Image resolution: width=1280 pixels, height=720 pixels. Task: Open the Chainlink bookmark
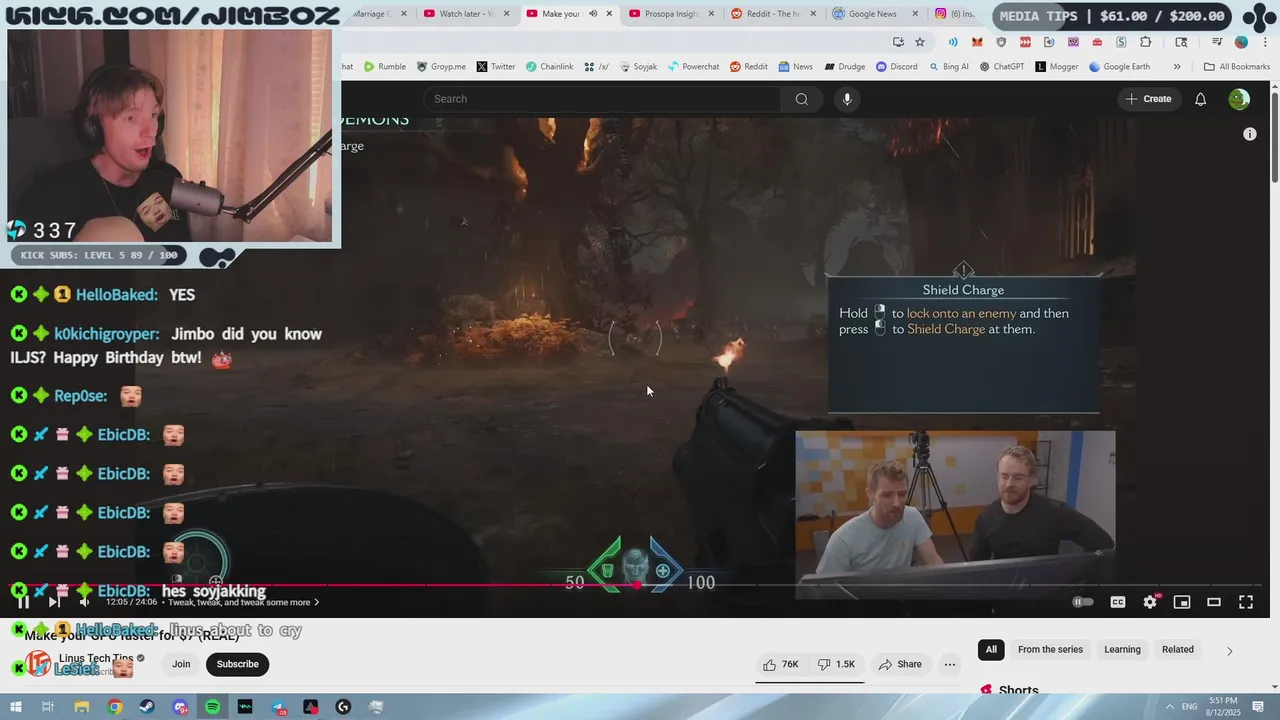(x=550, y=67)
